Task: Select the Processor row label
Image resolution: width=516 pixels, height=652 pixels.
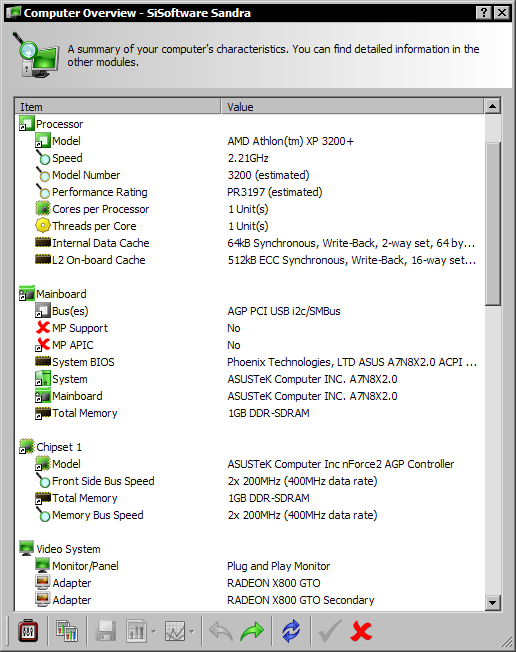Action: click(x=59, y=124)
